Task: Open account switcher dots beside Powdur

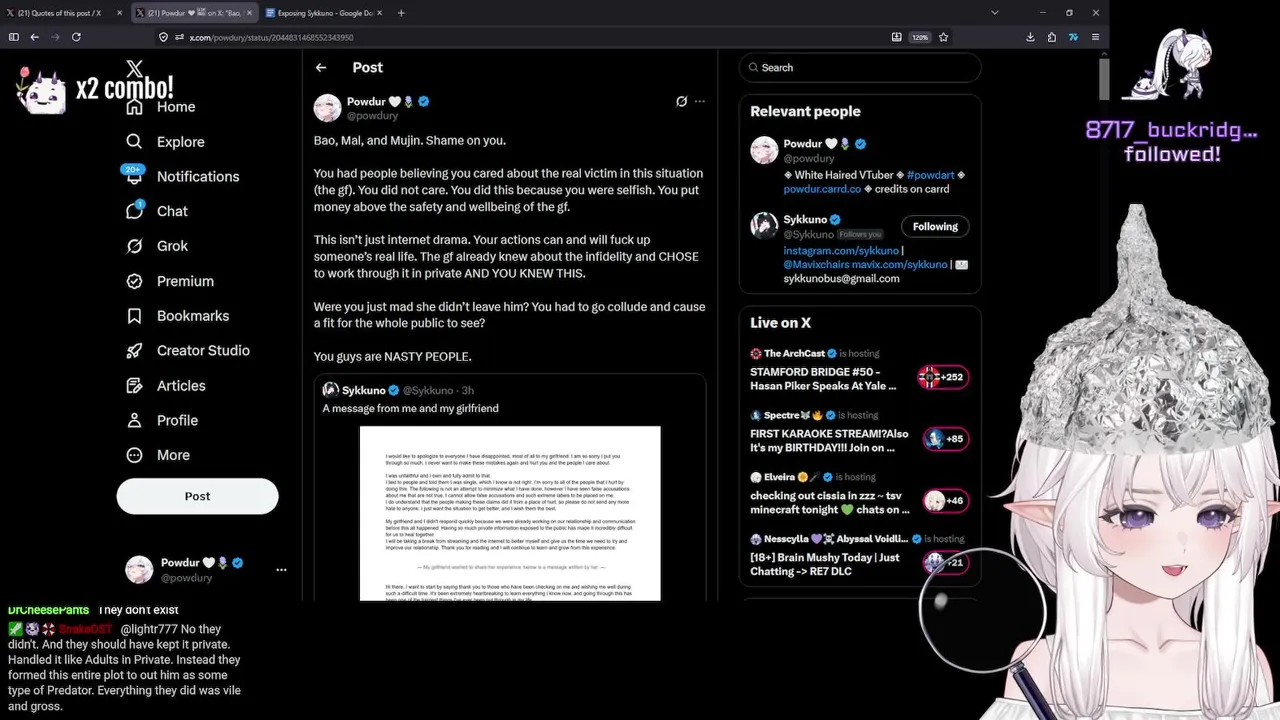Action: pyautogui.click(x=281, y=570)
